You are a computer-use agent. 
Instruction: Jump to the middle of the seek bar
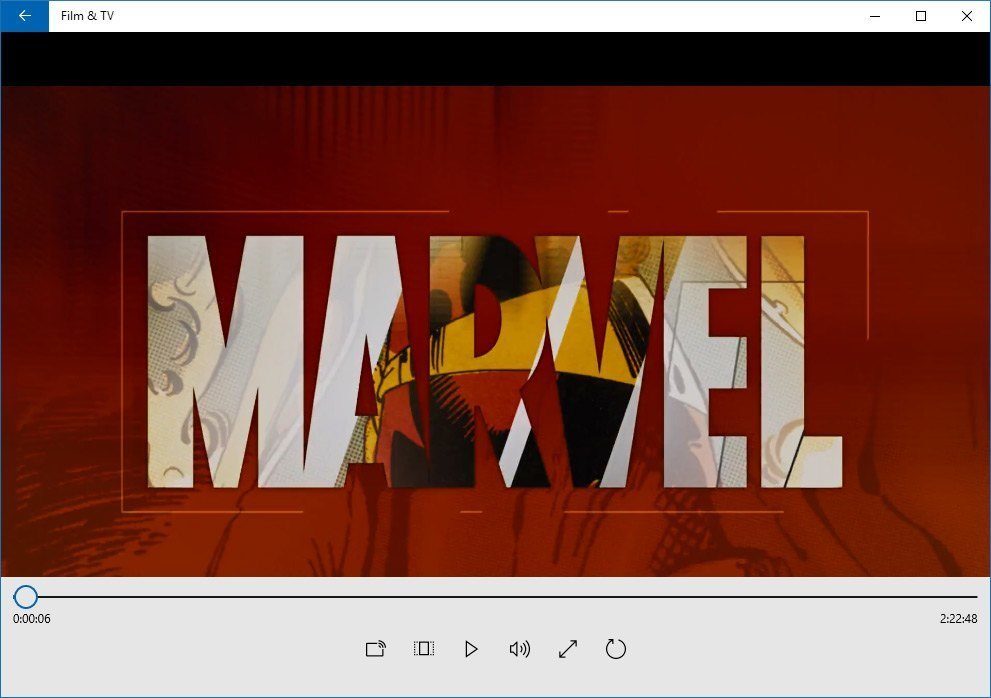point(496,596)
